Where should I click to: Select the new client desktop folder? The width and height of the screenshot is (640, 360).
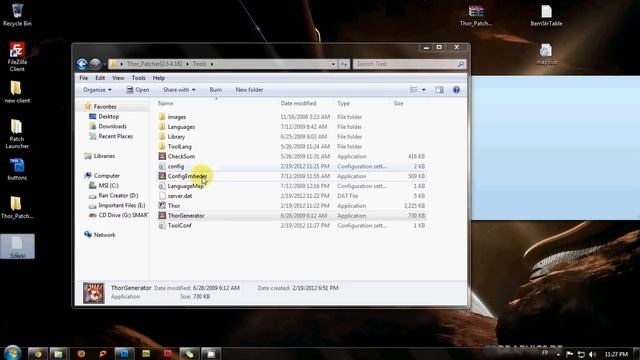point(17,92)
